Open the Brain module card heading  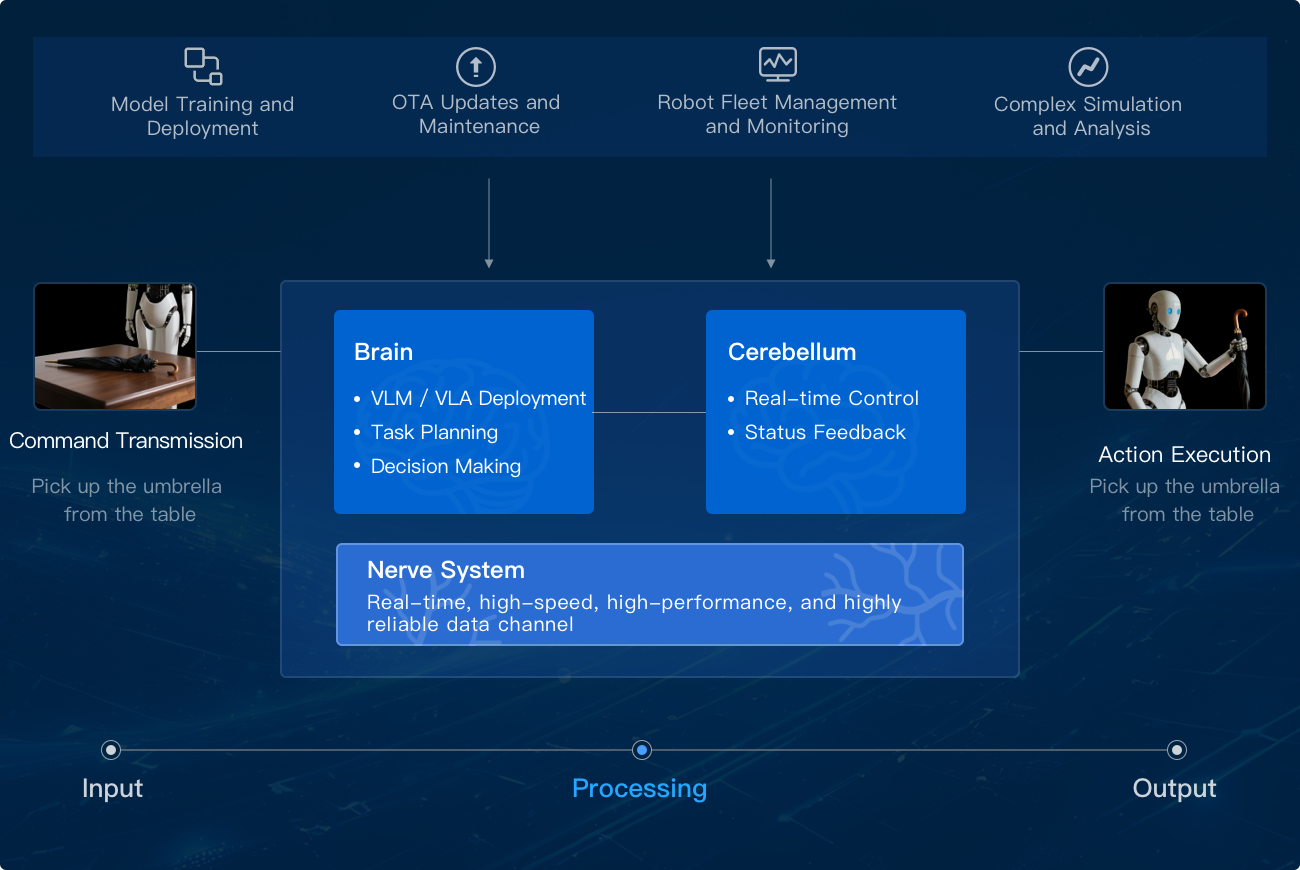(383, 352)
